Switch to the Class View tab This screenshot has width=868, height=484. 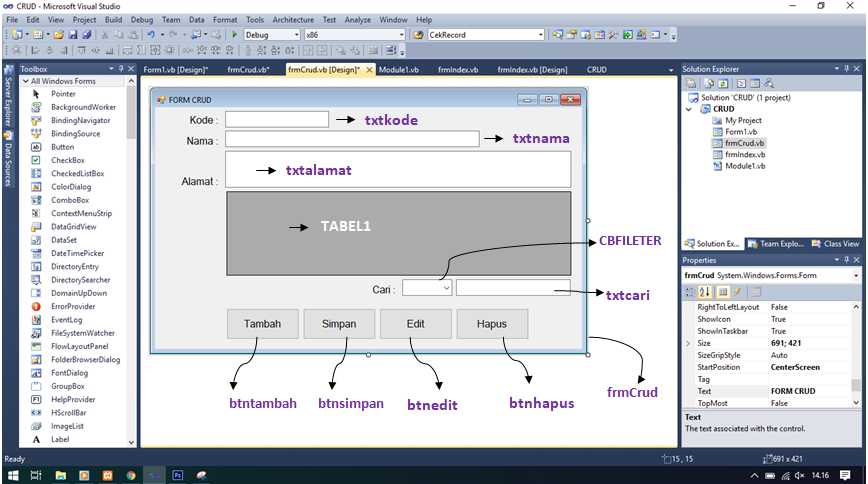[x=836, y=244]
